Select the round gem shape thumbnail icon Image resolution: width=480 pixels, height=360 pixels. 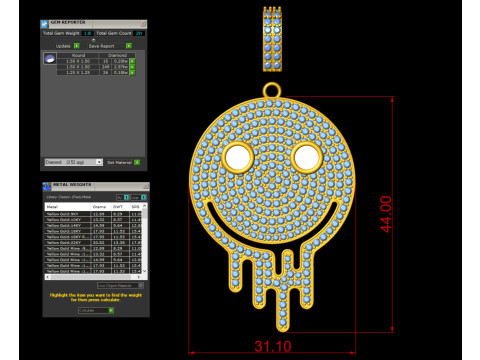(50, 59)
